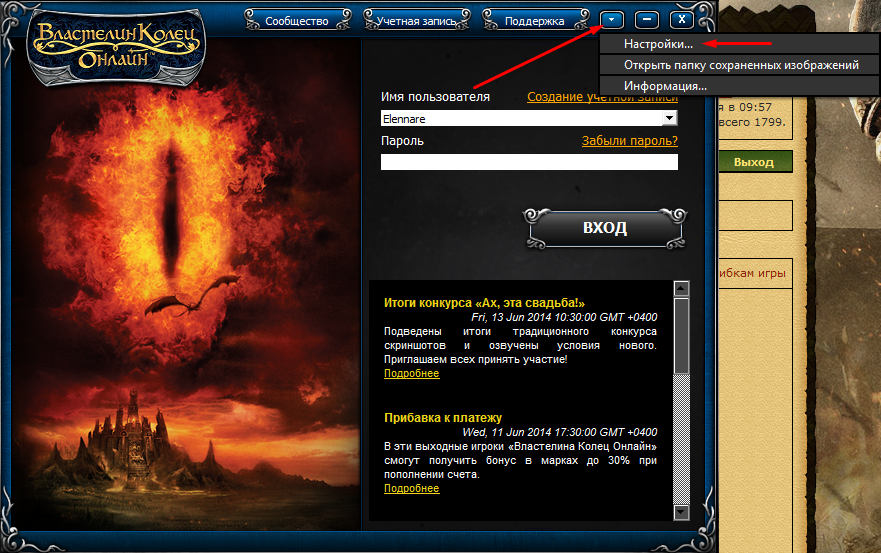The height and width of the screenshot is (553, 881).
Task: Open the launcher options dropdown arrow button
Action: point(612,19)
